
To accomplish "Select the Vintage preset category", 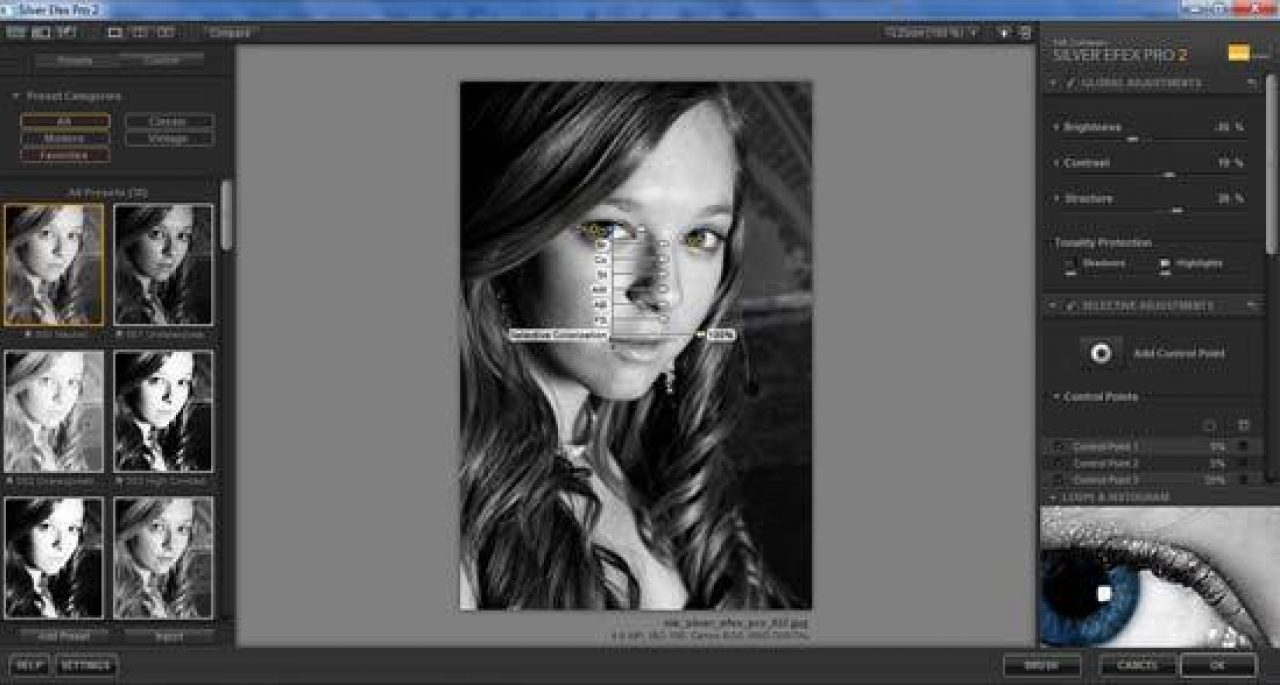I will 169,138.
